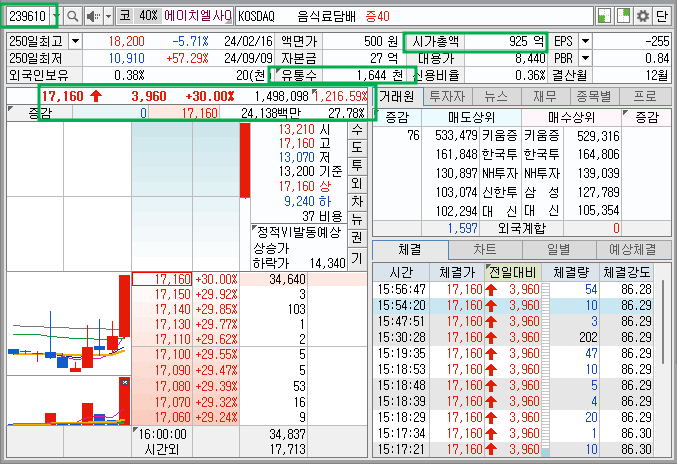Click the 시간외 volume 17,713
Image resolution: width=677 pixels, height=464 pixels.
point(288,449)
